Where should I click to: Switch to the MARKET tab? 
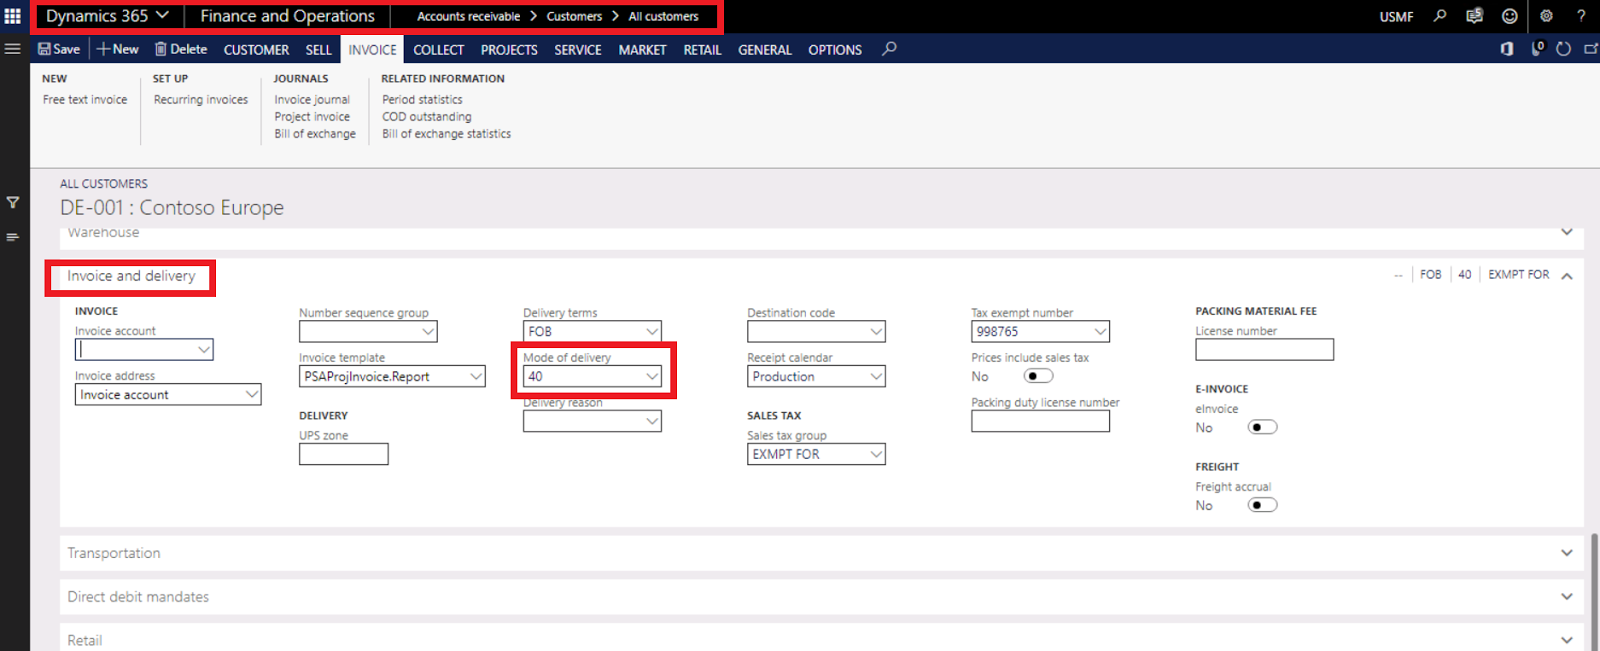pyautogui.click(x=642, y=49)
